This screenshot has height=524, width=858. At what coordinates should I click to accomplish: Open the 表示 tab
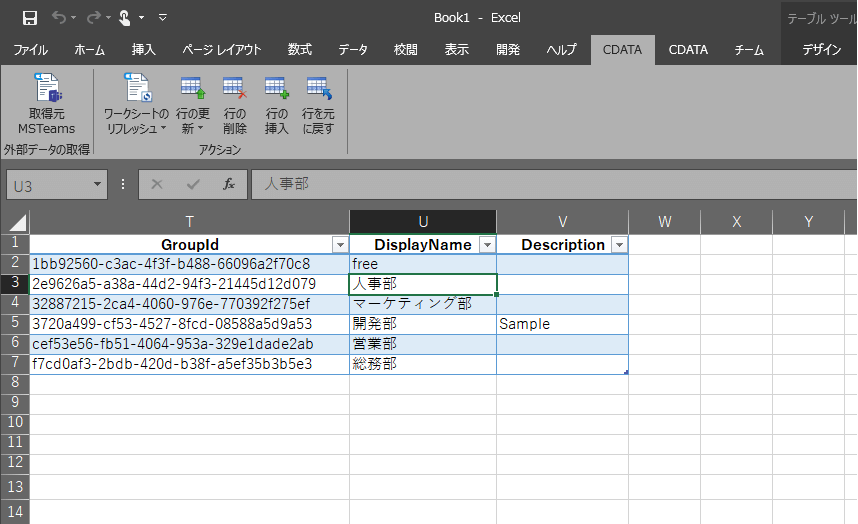pos(456,50)
